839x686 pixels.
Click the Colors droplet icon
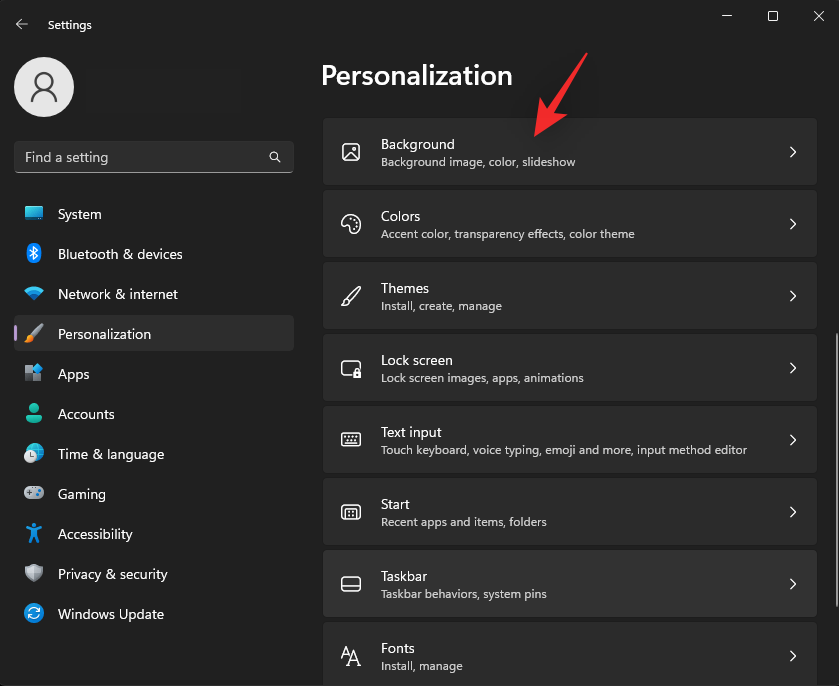[351, 224]
